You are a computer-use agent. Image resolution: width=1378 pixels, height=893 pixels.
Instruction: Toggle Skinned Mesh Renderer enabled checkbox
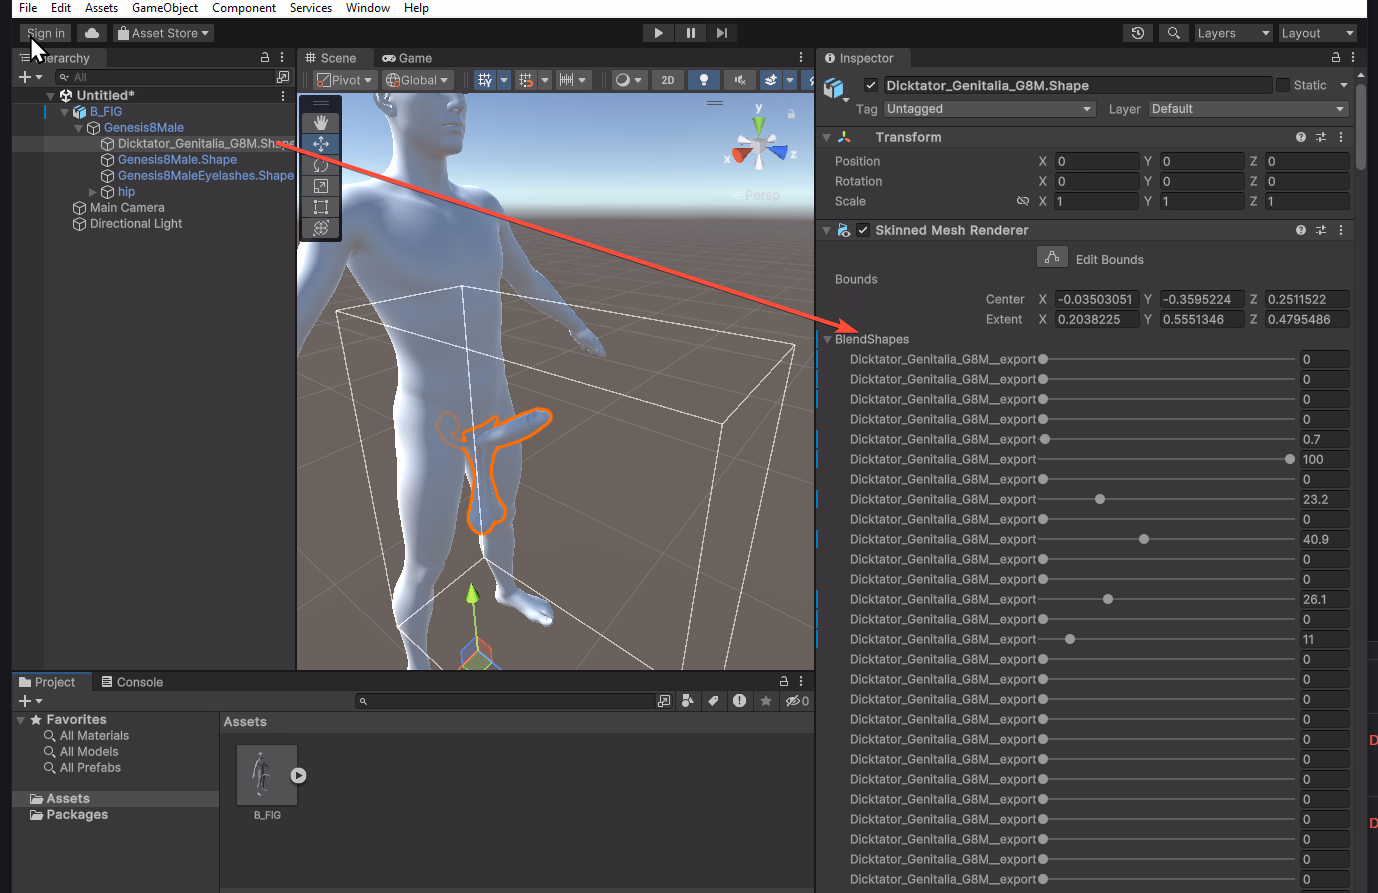click(x=863, y=230)
